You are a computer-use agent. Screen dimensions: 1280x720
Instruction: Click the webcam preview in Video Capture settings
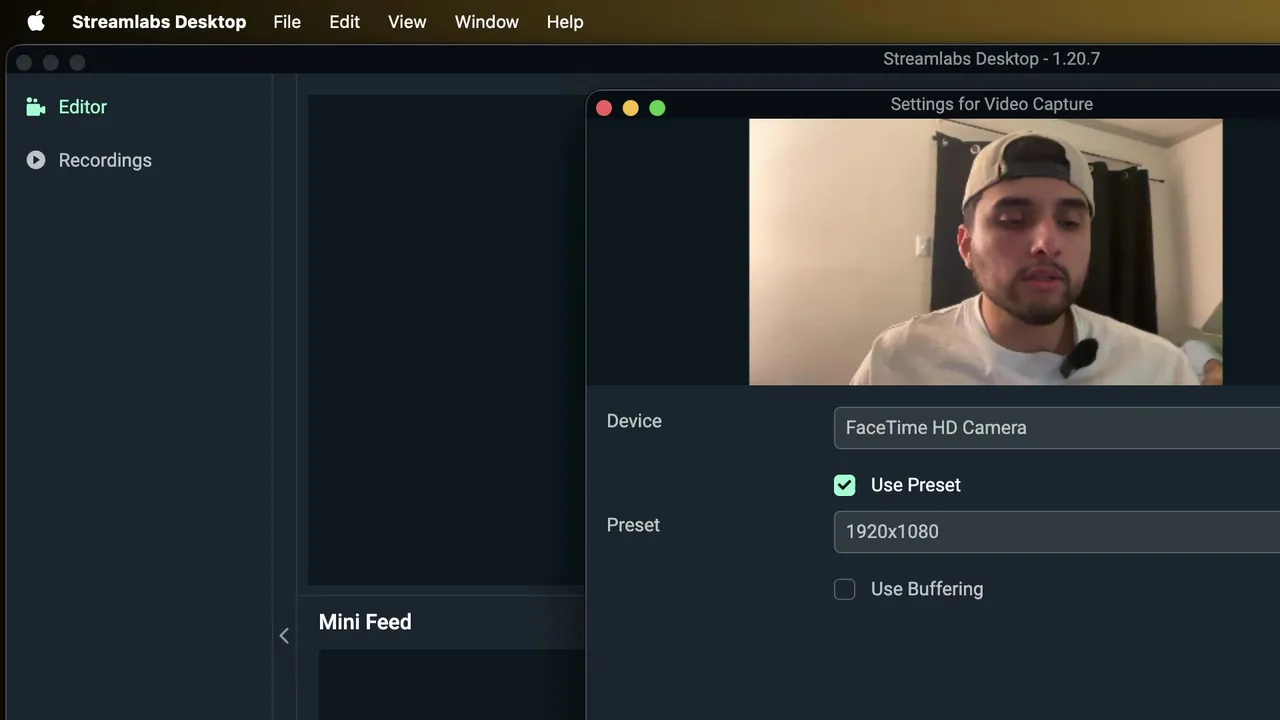[985, 252]
